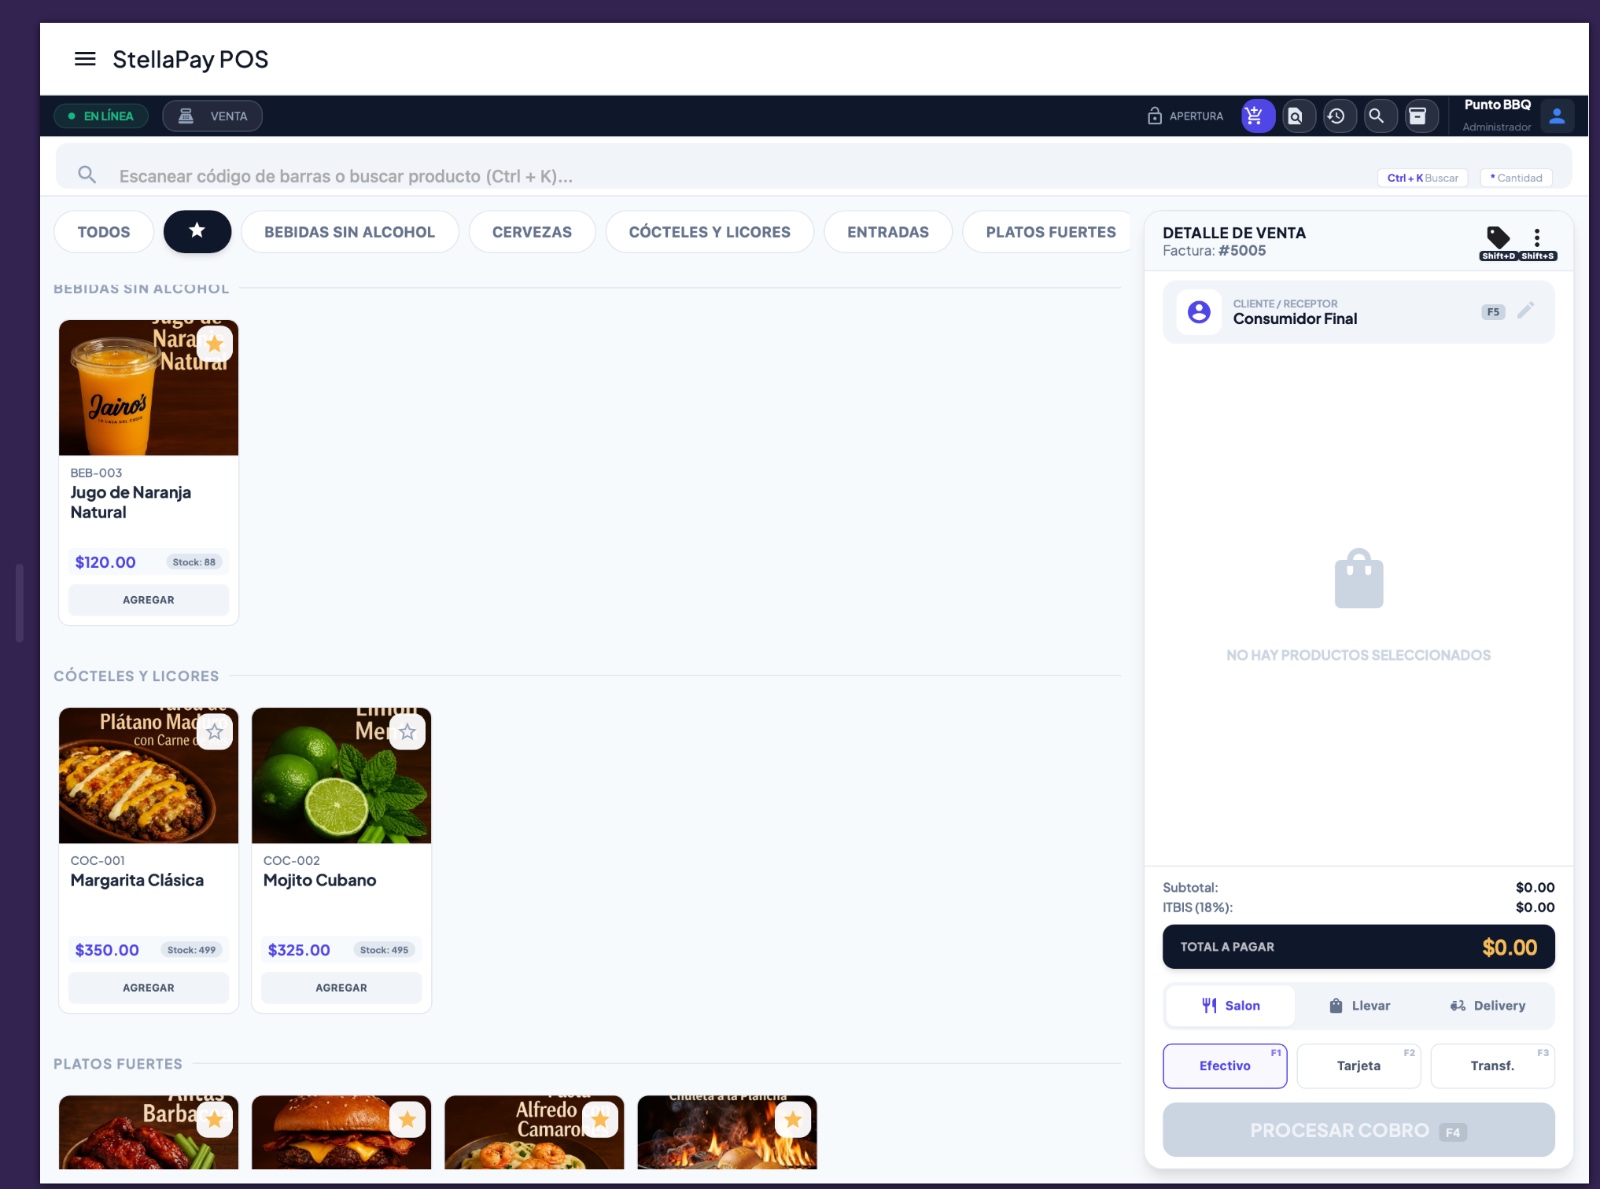Image resolution: width=1600 pixels, height=1189 pixels.
Task: Select the Llevar order type
Action: point(1359,1006)
